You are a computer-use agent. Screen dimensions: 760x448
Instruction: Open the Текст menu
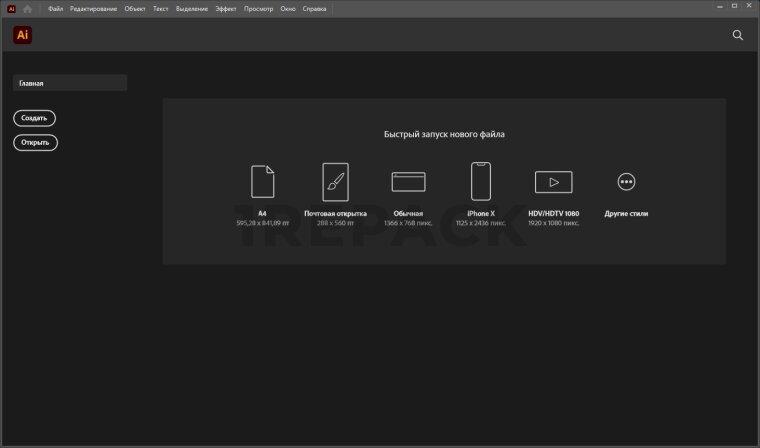click(x=160, y=8)
